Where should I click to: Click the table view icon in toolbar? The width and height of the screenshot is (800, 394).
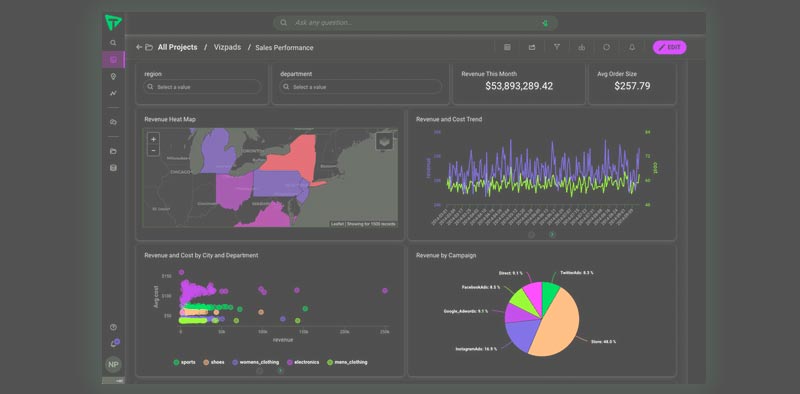click(507, 47)
